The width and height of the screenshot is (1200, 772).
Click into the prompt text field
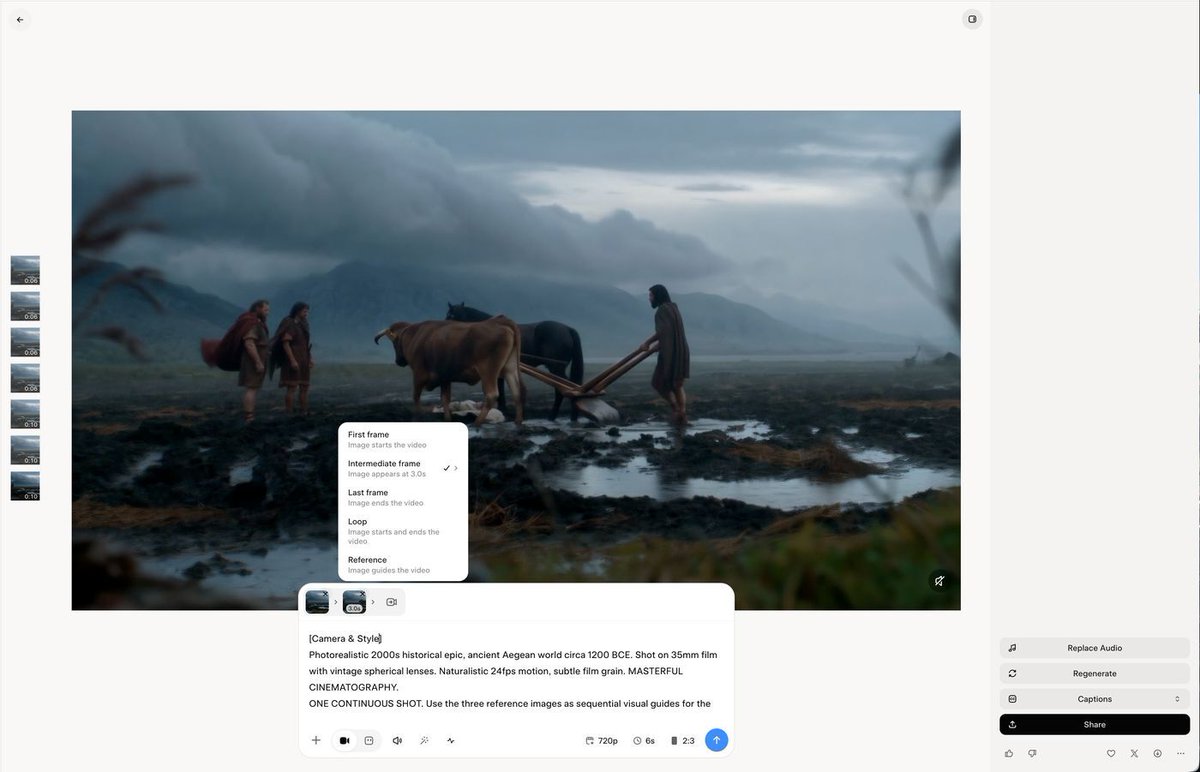pyautogui.click(x=516, y=671)
